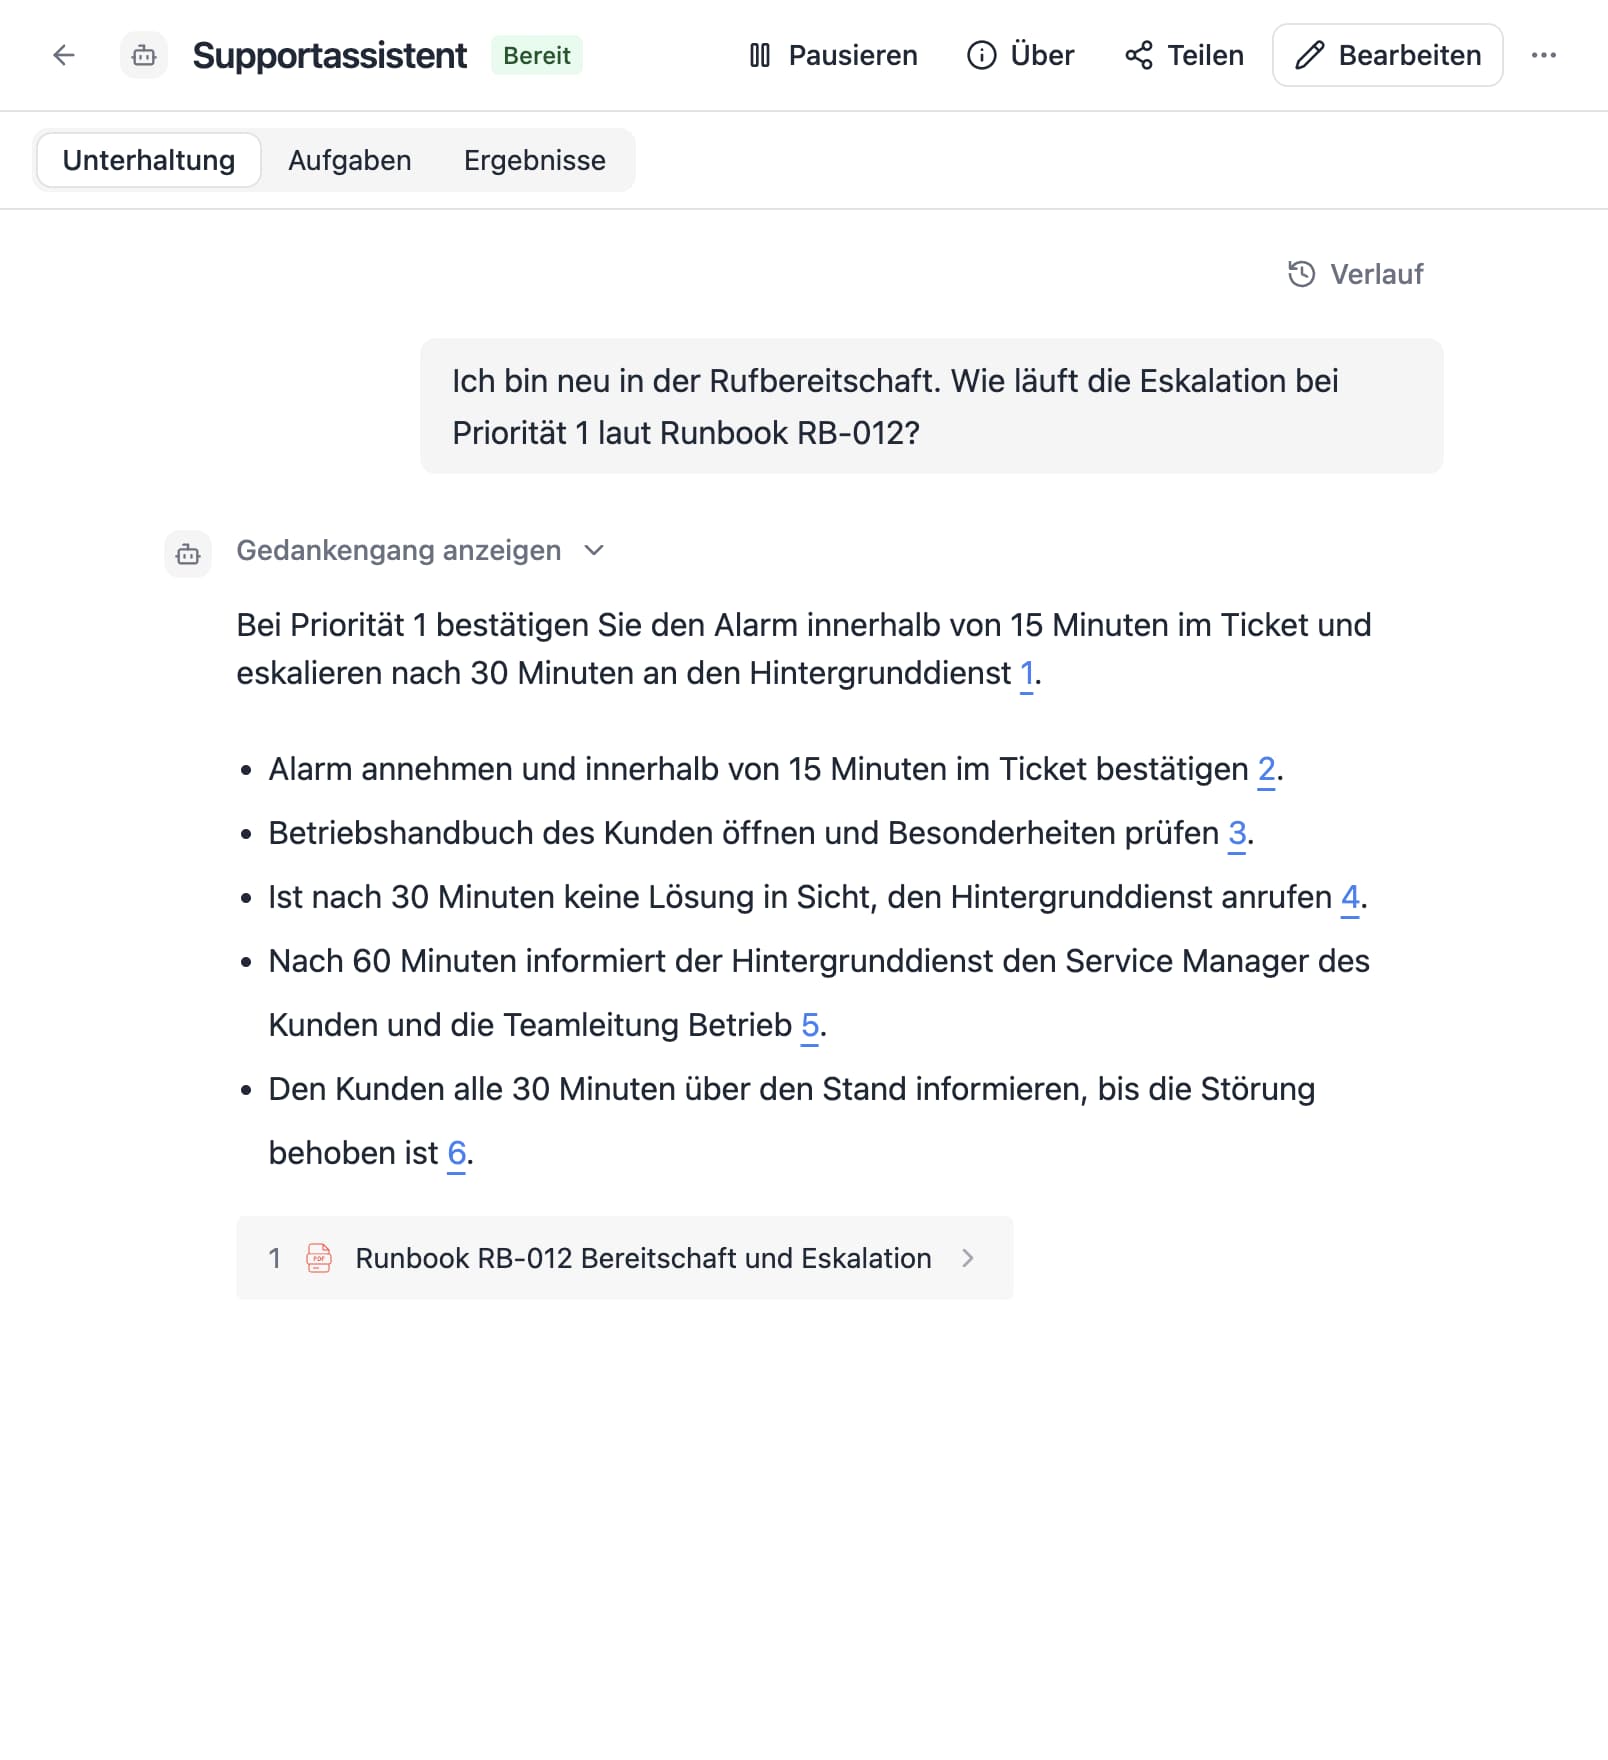The height and width of the screenshot is (1760, 1608).
Task: Open the three-dot more options menu
Action: 1544,55
